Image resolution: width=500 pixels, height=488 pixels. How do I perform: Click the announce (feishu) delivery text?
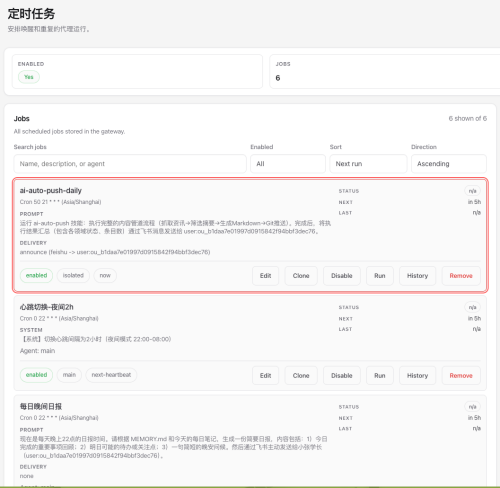pos(115,252)
